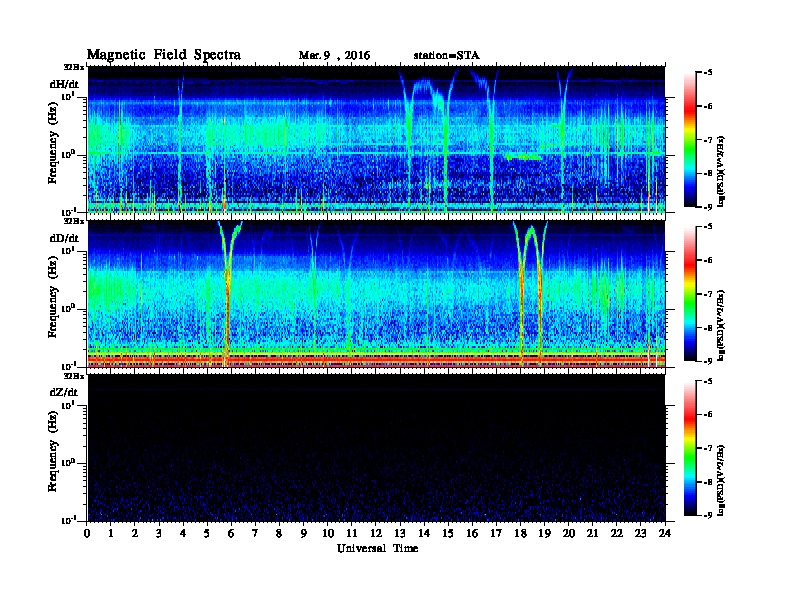Click hour '10' on the time axis
Screen dimensions: 792x612
click(328, 533)
